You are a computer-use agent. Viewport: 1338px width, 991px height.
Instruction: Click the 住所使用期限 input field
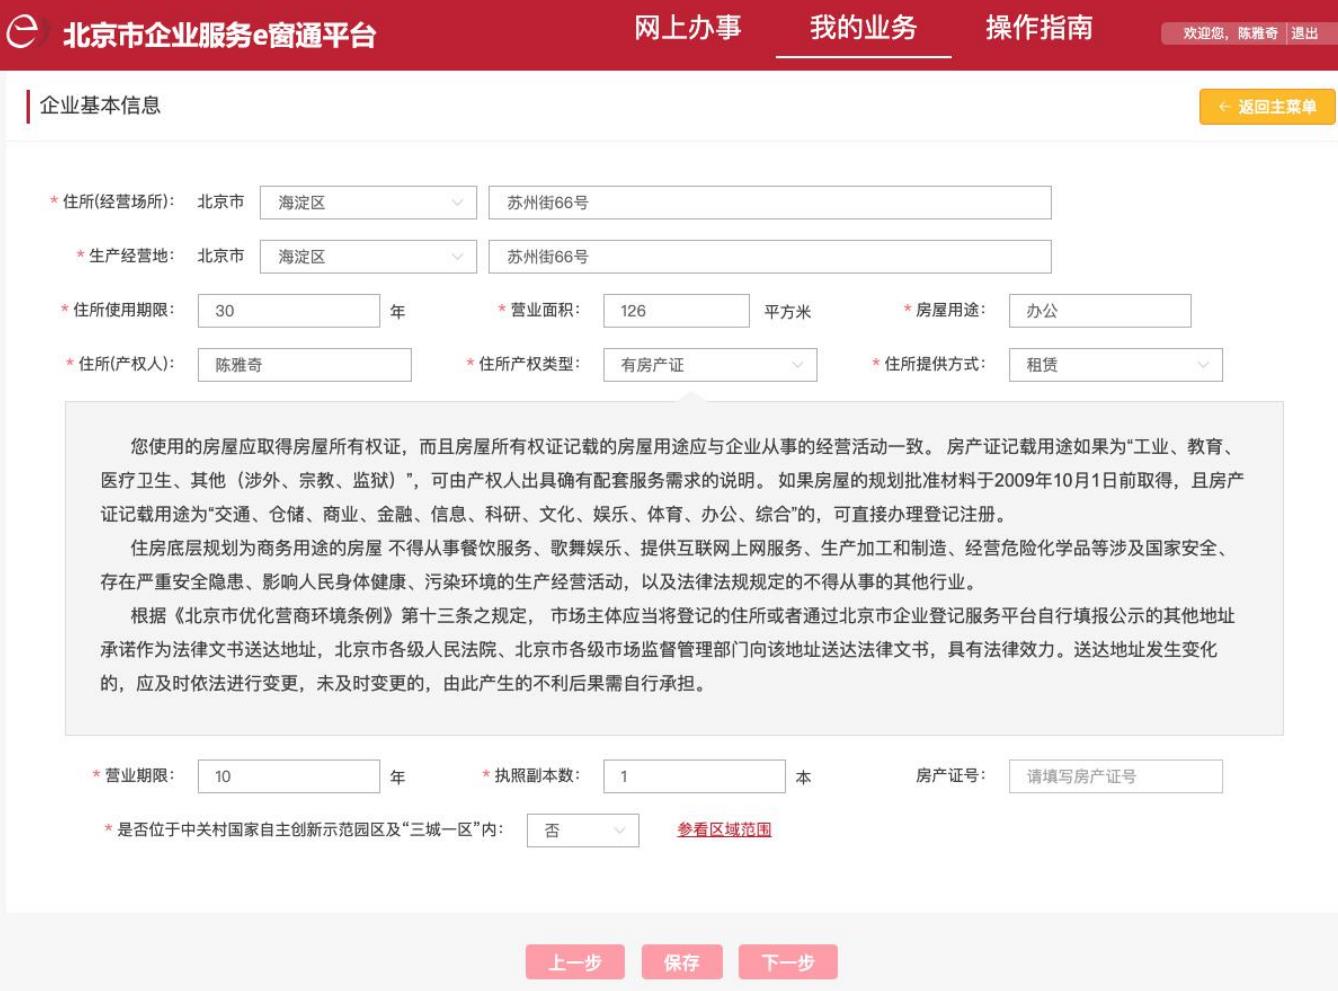point(288,311)
